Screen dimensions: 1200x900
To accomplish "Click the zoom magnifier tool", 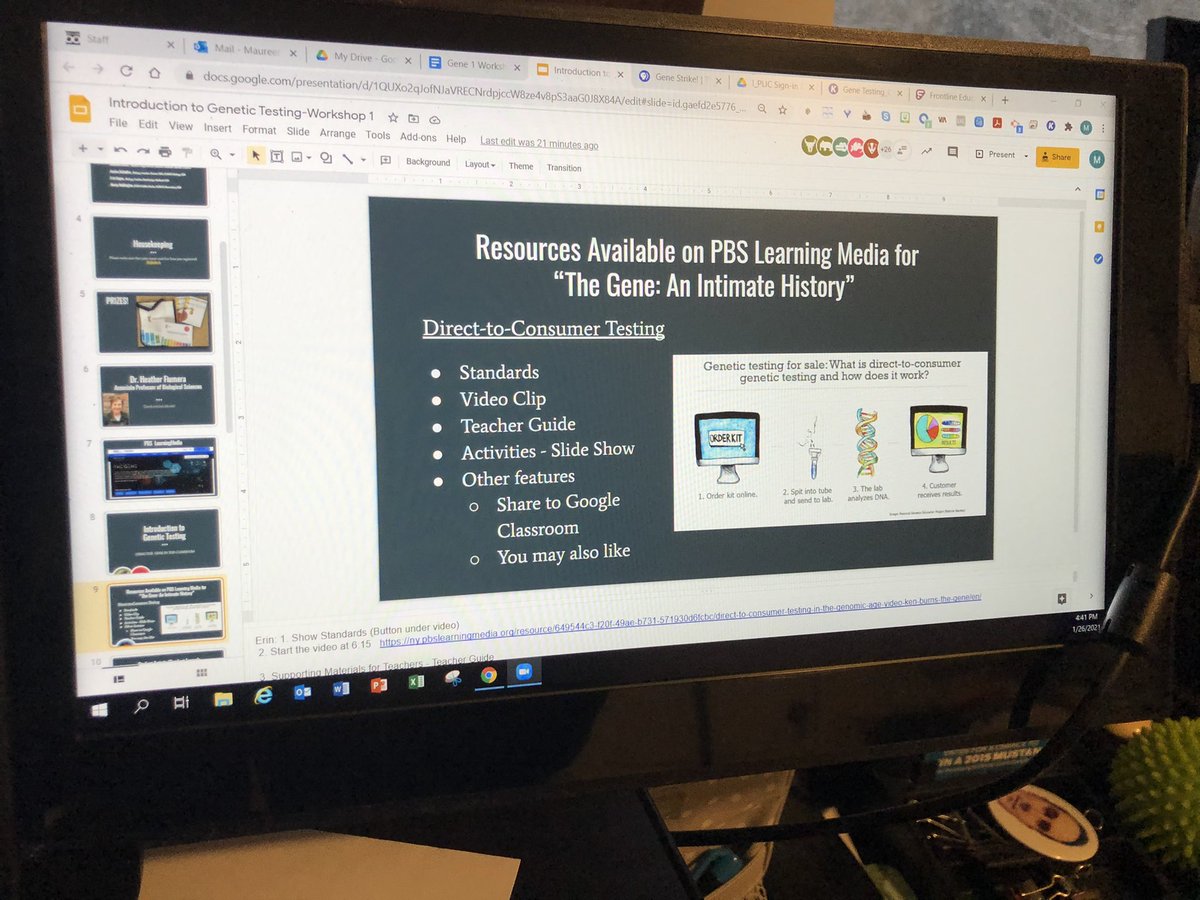I will (215, 153).
